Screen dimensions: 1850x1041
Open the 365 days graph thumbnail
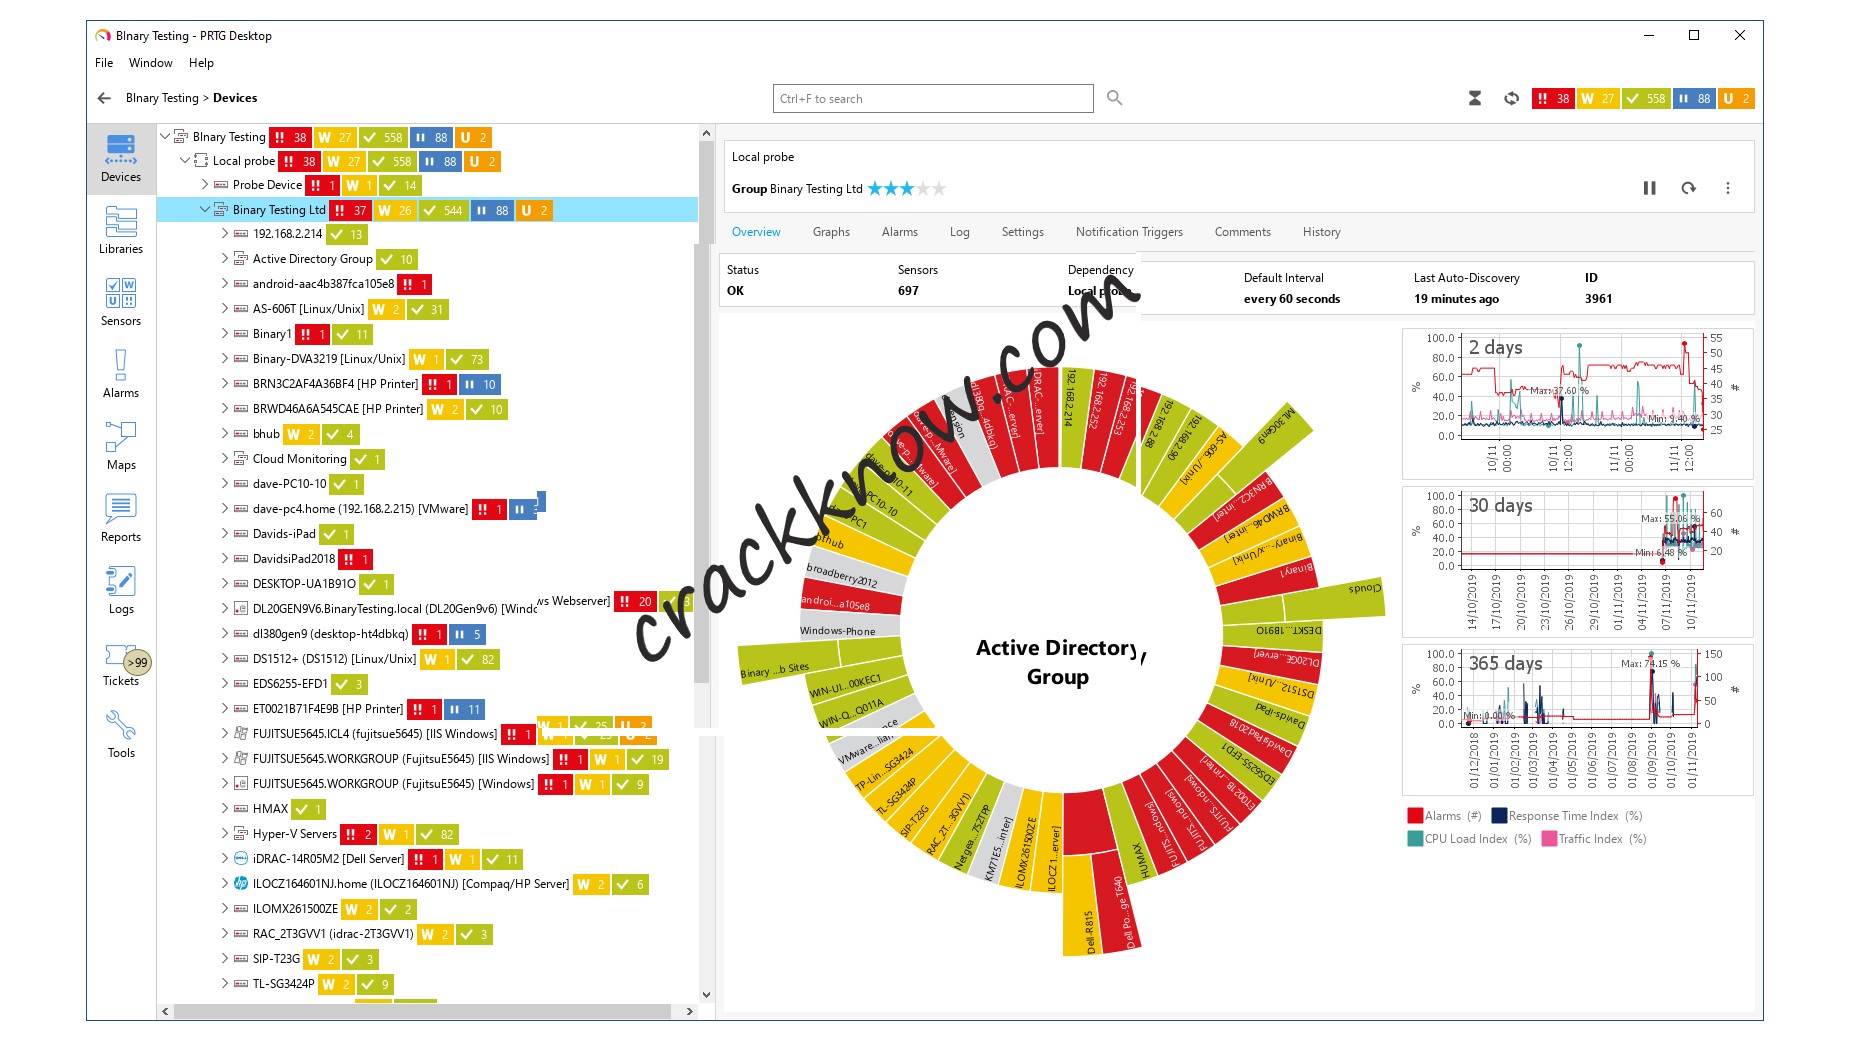coord(1577,719)
